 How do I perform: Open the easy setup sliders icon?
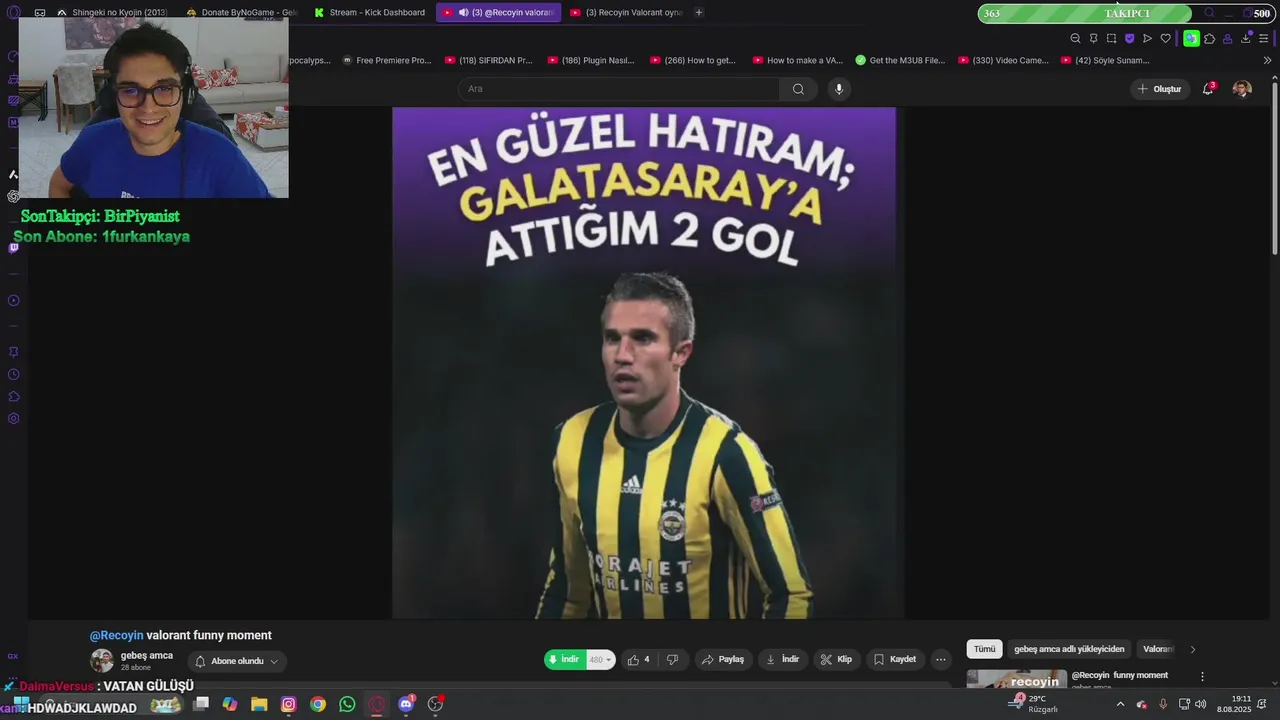point(1263,38)
